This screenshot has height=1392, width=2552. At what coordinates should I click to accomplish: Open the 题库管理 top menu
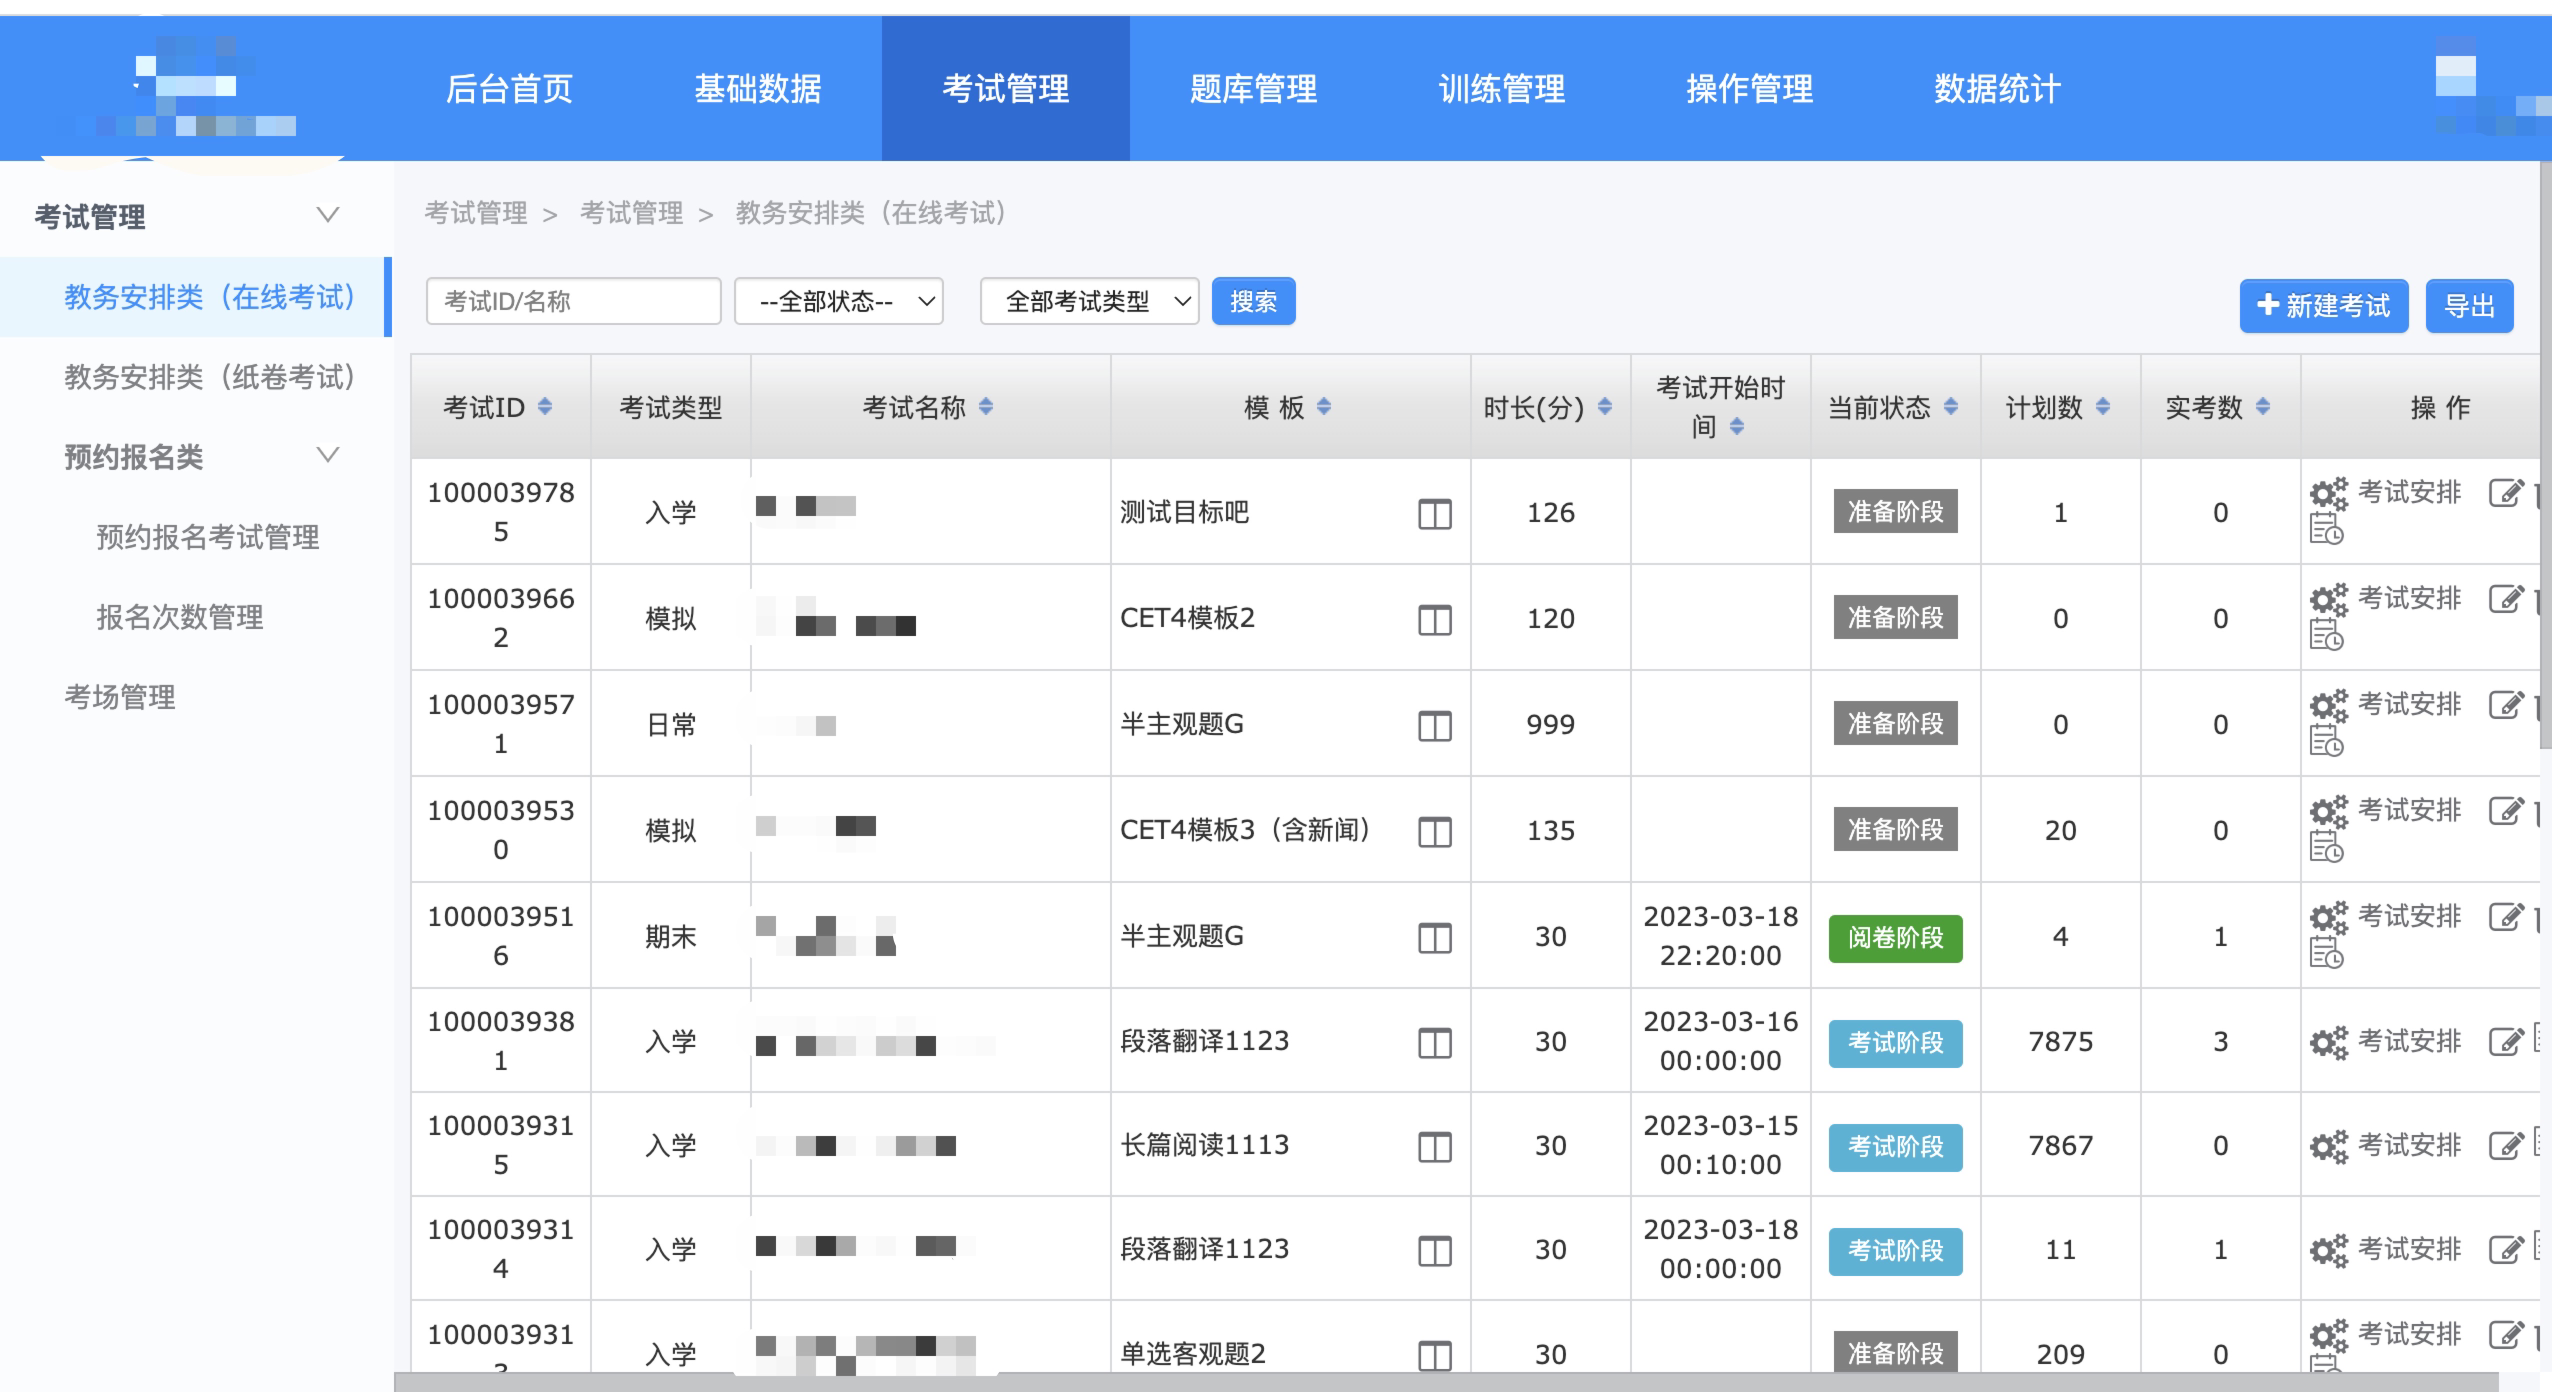1254,89
